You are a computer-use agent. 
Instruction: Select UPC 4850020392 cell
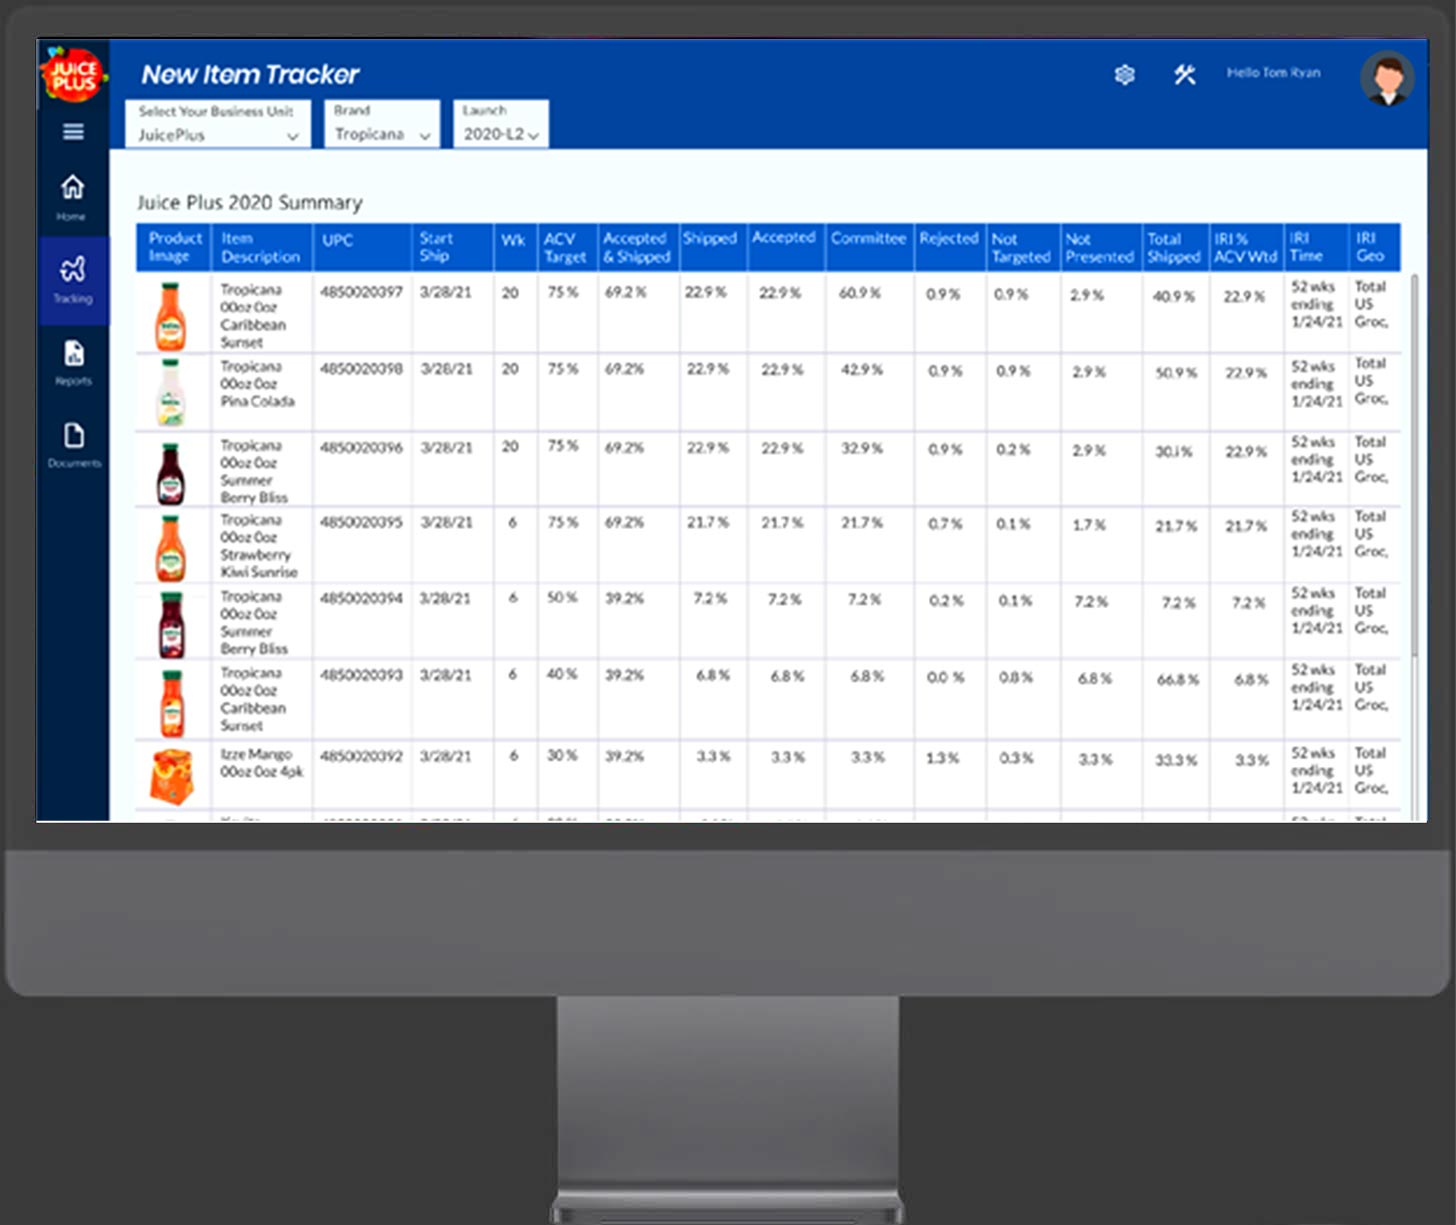pyautogui.click(x=361, y=756)
